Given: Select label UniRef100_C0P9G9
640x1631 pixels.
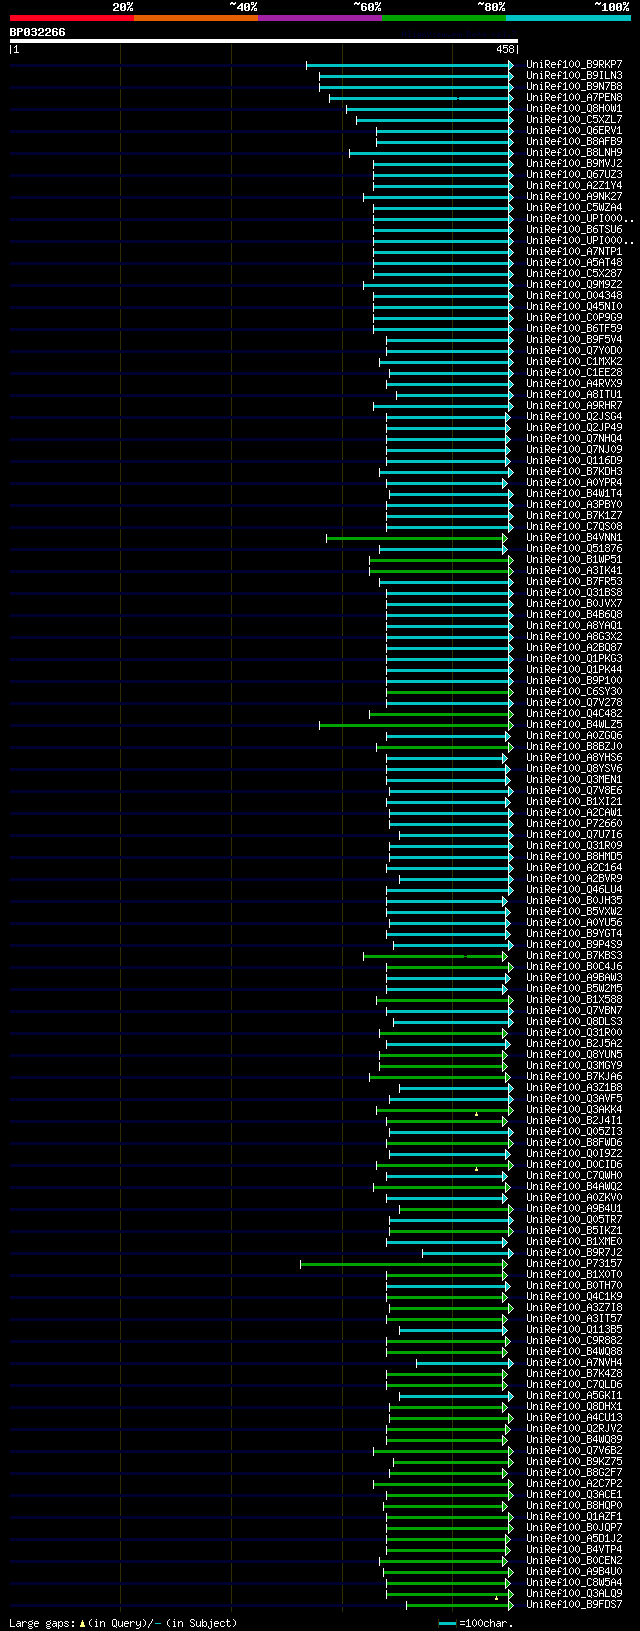Looking at the screenshot, I should [x=574, y=317].
